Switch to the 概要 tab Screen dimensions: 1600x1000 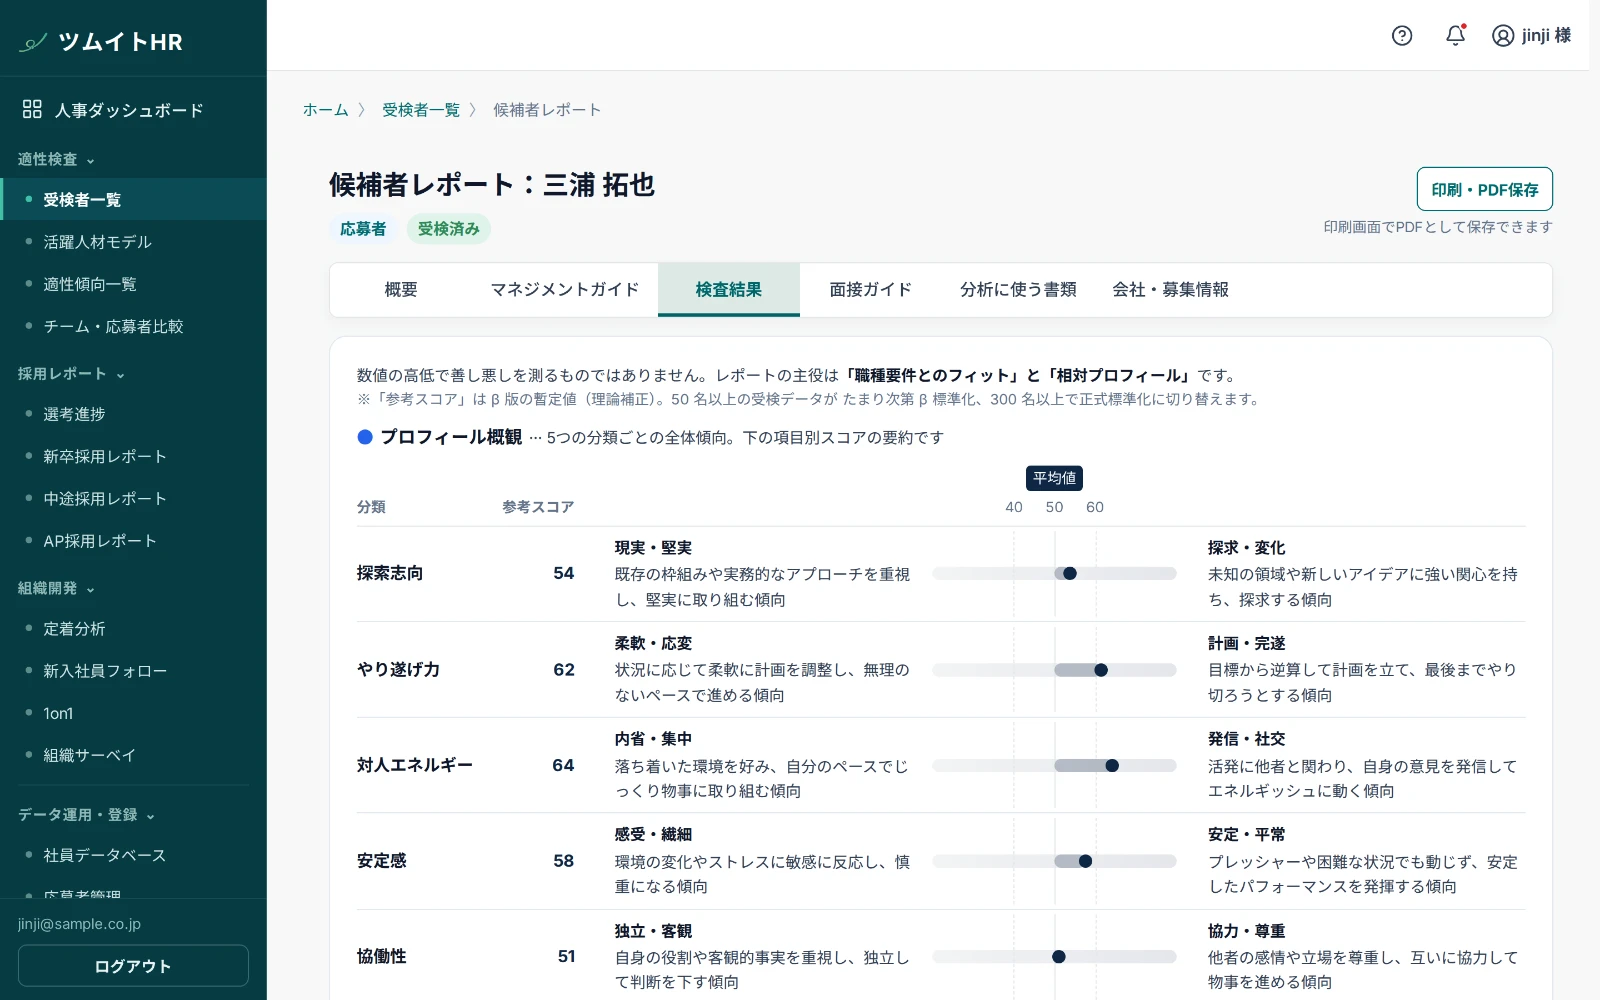pyautogui.click(x=401, y=290)
